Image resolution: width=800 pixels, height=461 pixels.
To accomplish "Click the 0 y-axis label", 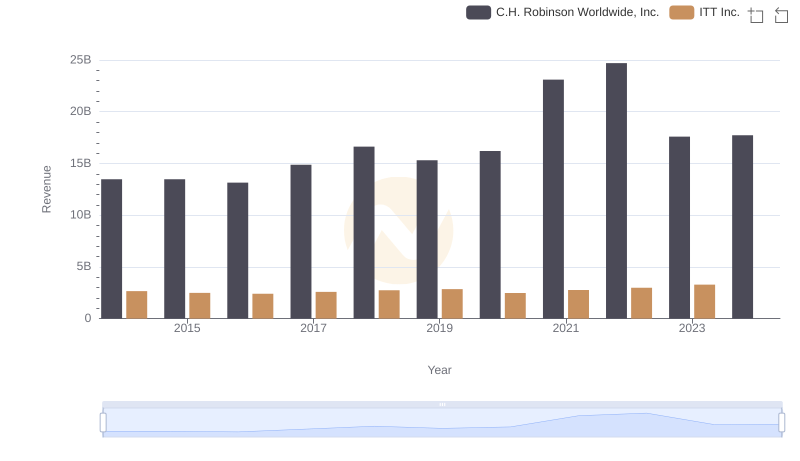I will coord(88,318).
